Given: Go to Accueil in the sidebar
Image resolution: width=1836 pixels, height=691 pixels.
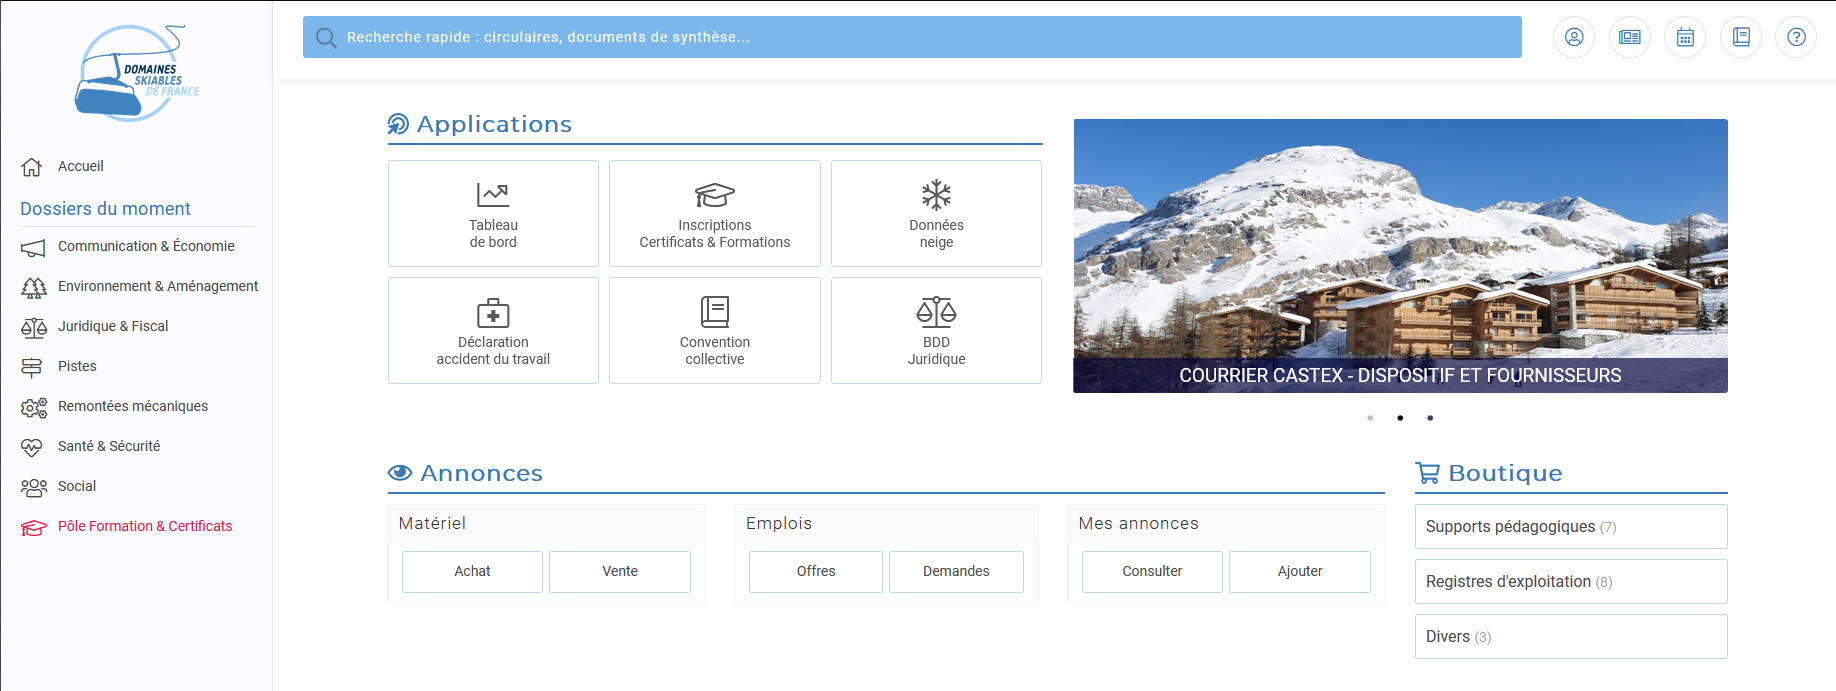Looking at the screenshot, I should [x=80, y=166].
